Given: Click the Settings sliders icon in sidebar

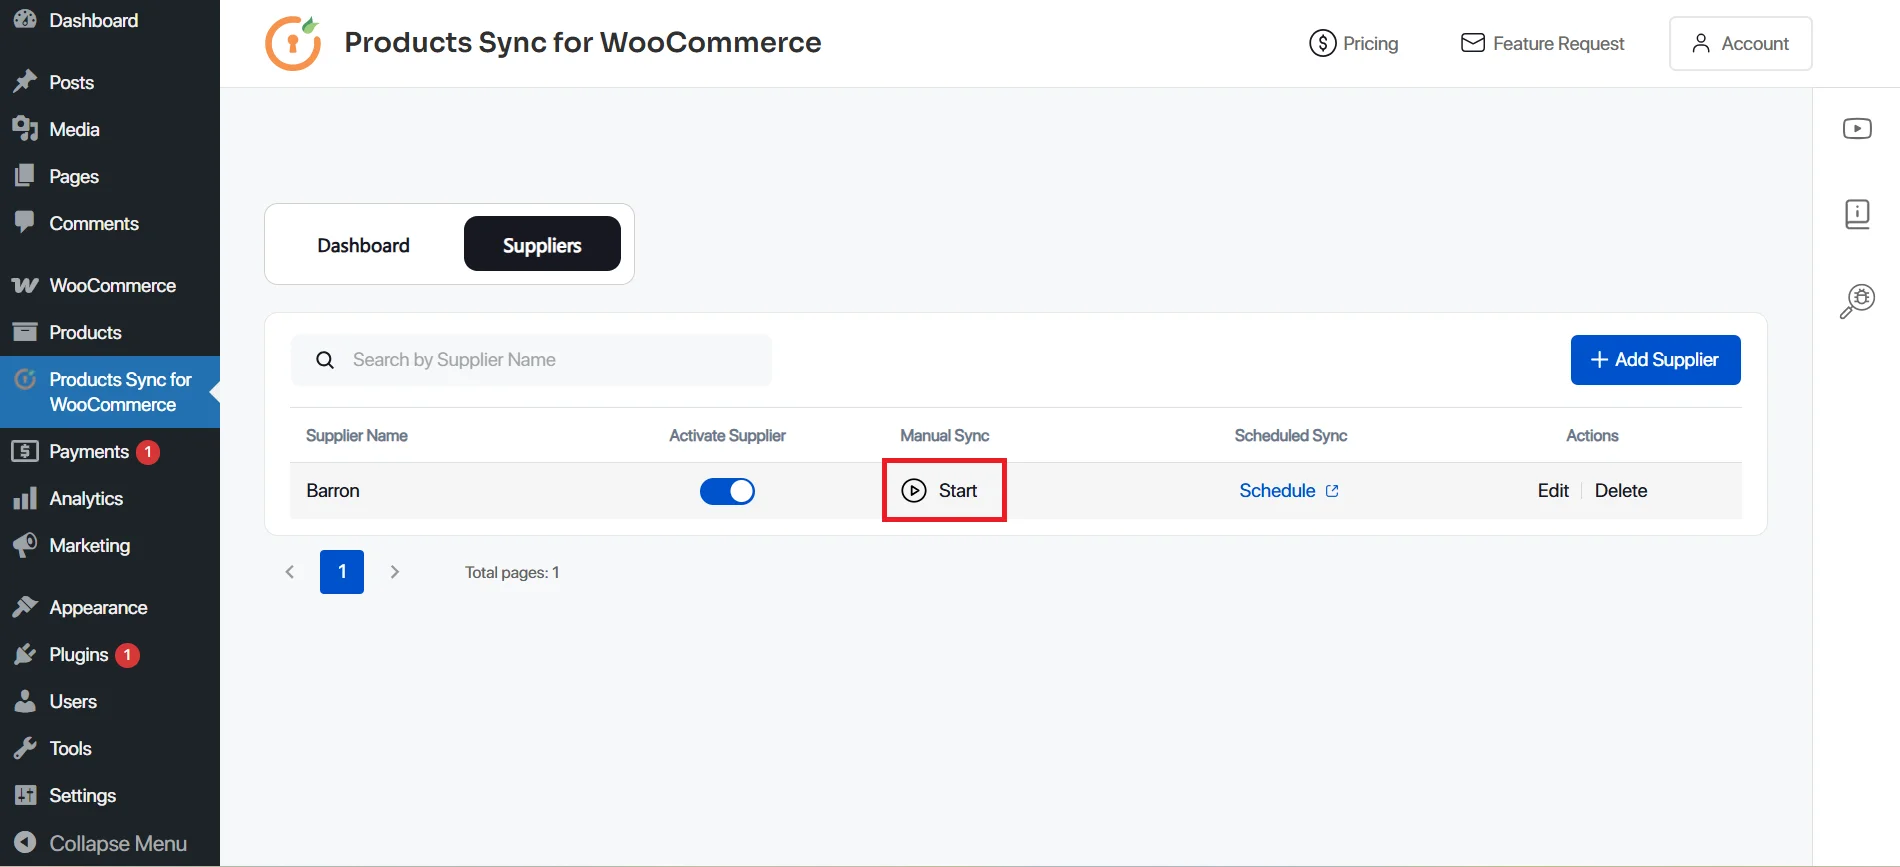Looking at the screenshot, I should [25, 795].
